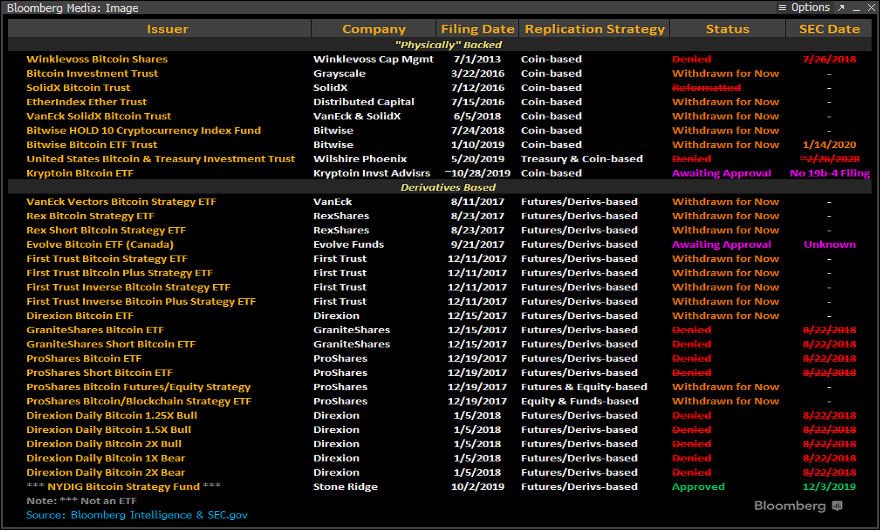Select Direxion Daily Bitcoin 1X Bear
Image resolution: width=880 pixels, height=530 pixels.
pos(106,458)
